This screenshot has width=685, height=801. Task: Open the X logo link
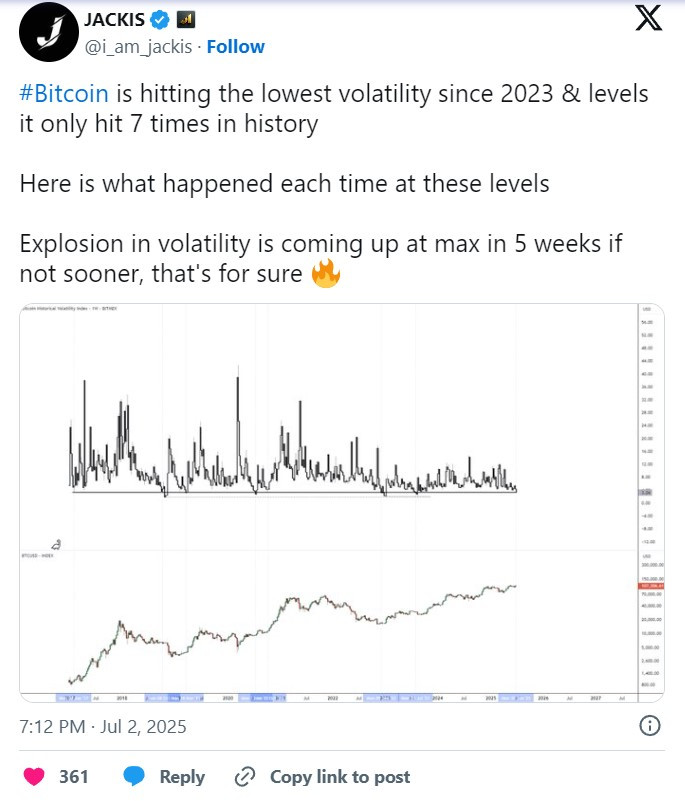coord(649,19)
